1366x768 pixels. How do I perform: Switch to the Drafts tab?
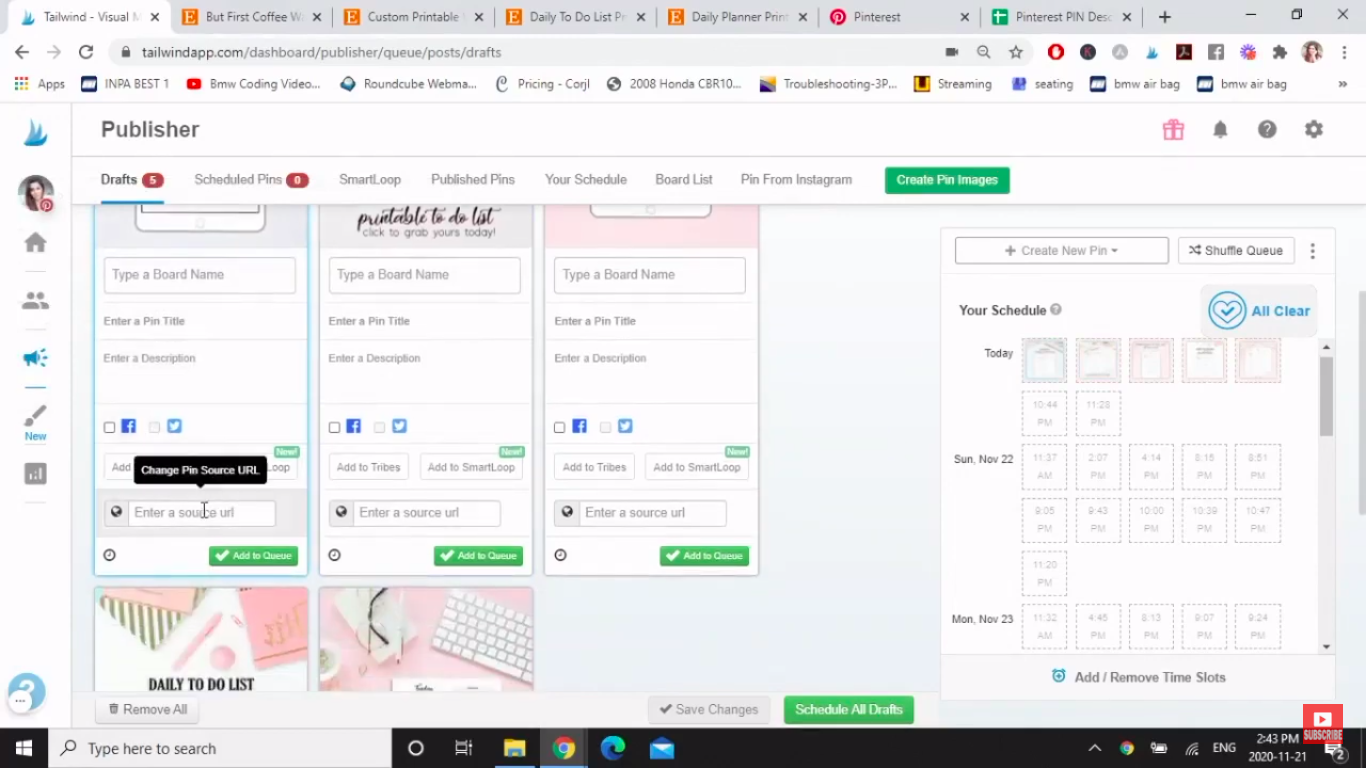(x=131, y=180)
